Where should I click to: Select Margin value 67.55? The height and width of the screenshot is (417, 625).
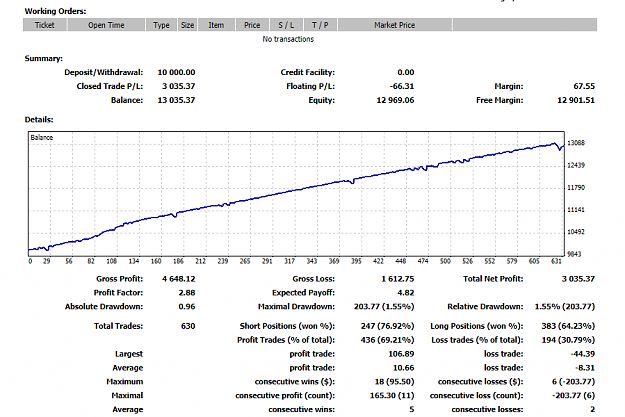tap(584, 86)
